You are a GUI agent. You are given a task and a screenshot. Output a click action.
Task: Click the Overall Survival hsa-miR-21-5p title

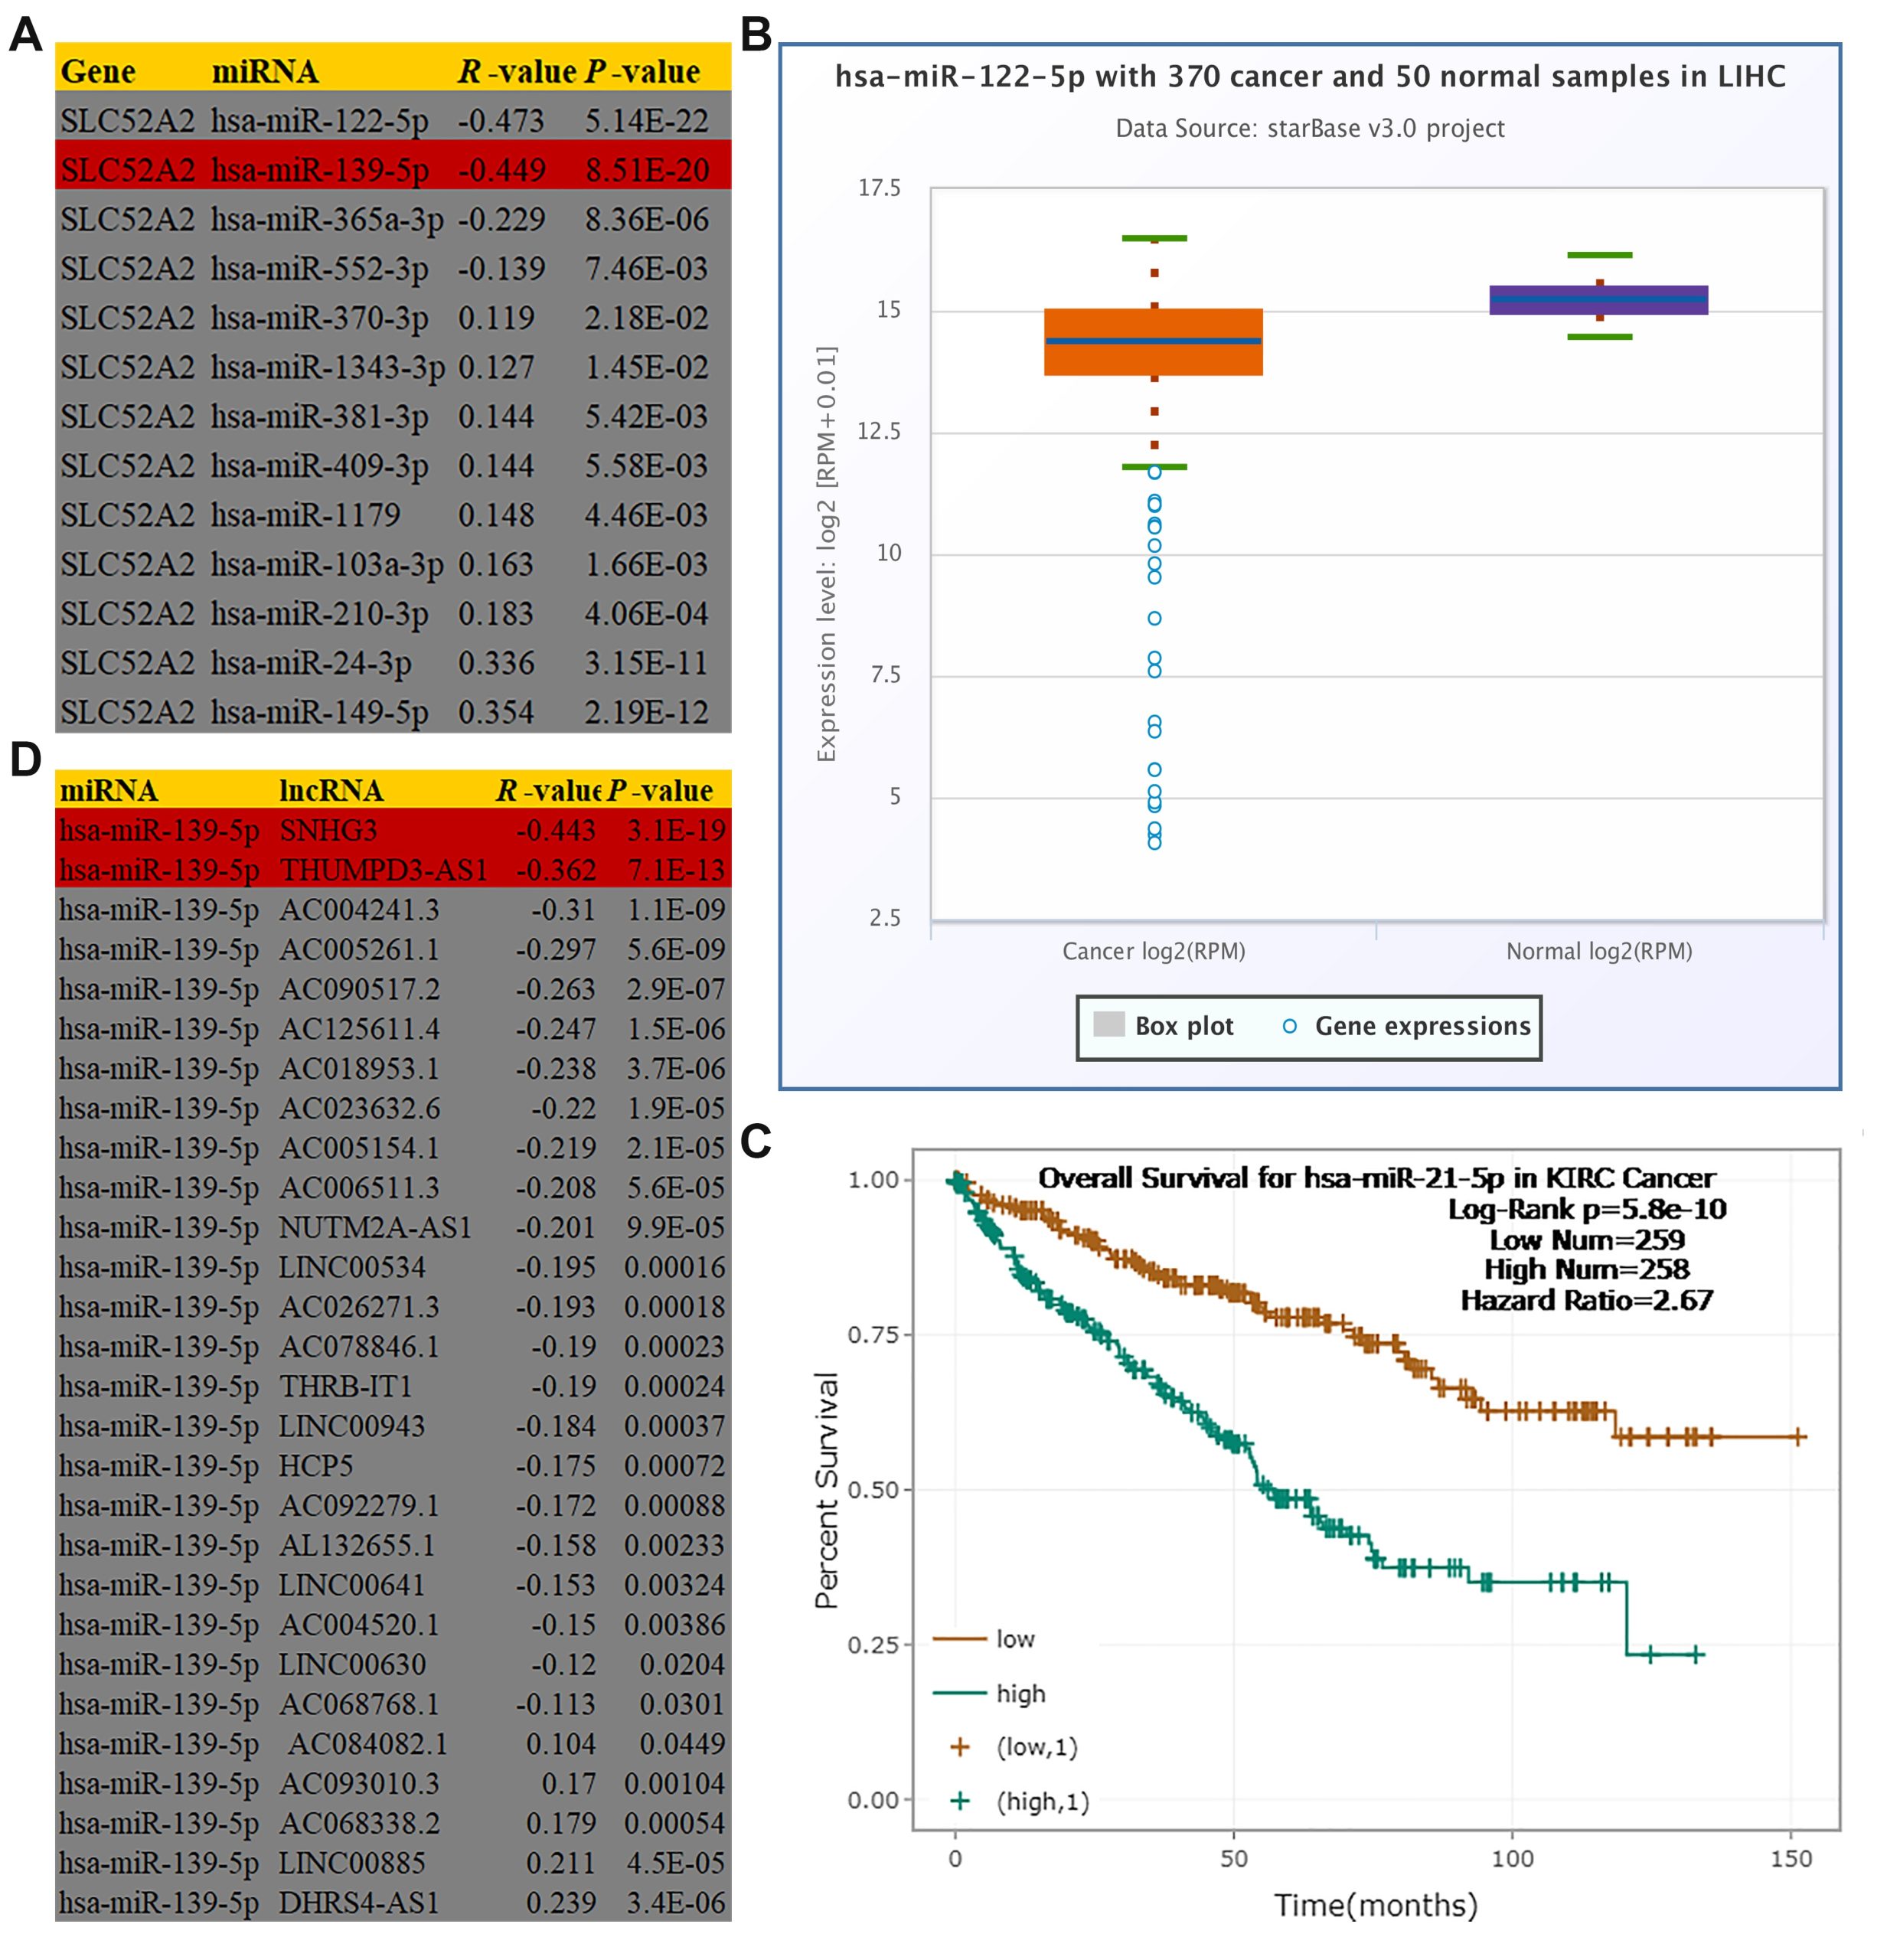coord(1376,1178)
